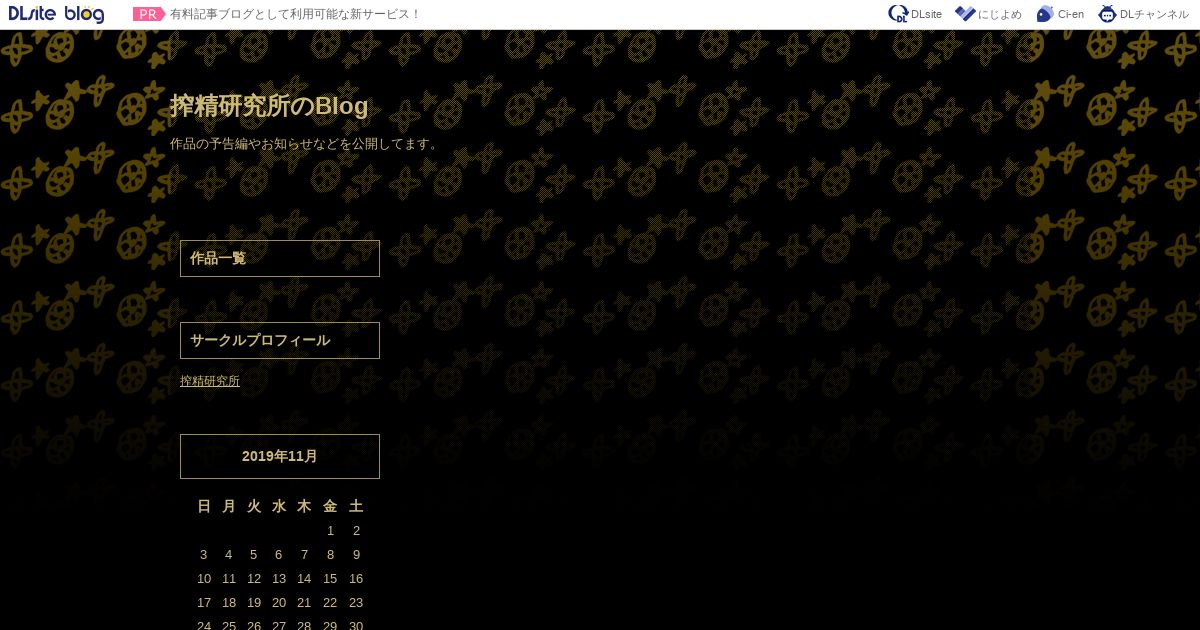This screenshot has height=630, width=1200.
Task: Select calendar date 20
Action: tap(279, 603)
